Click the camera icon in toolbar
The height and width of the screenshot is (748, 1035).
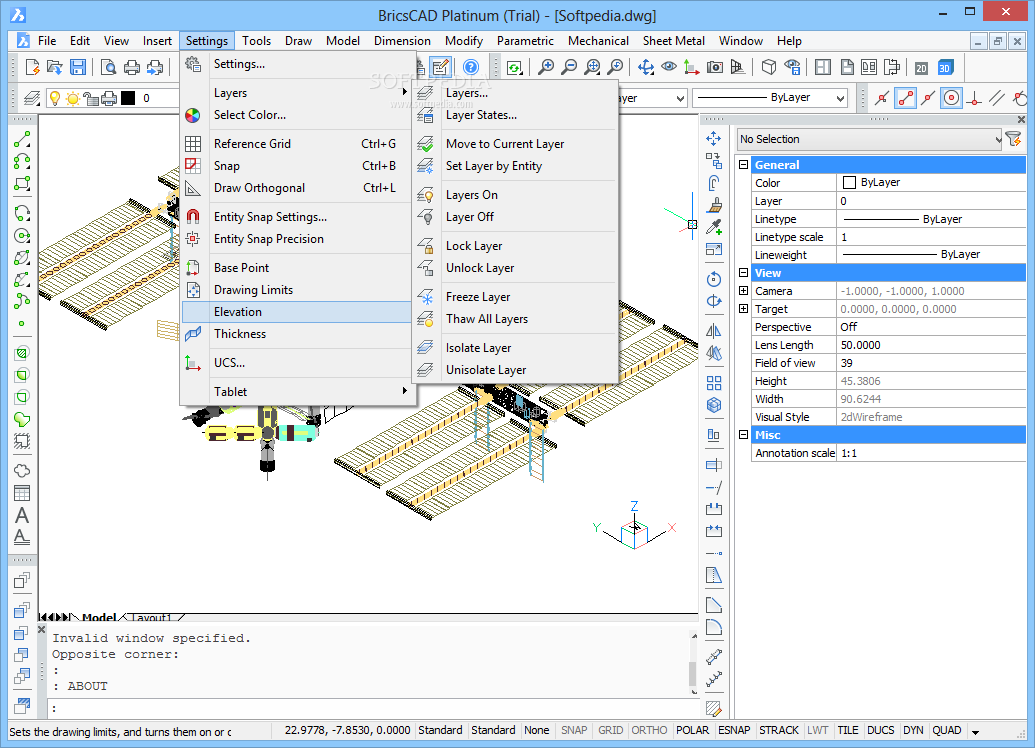[714, 67]
